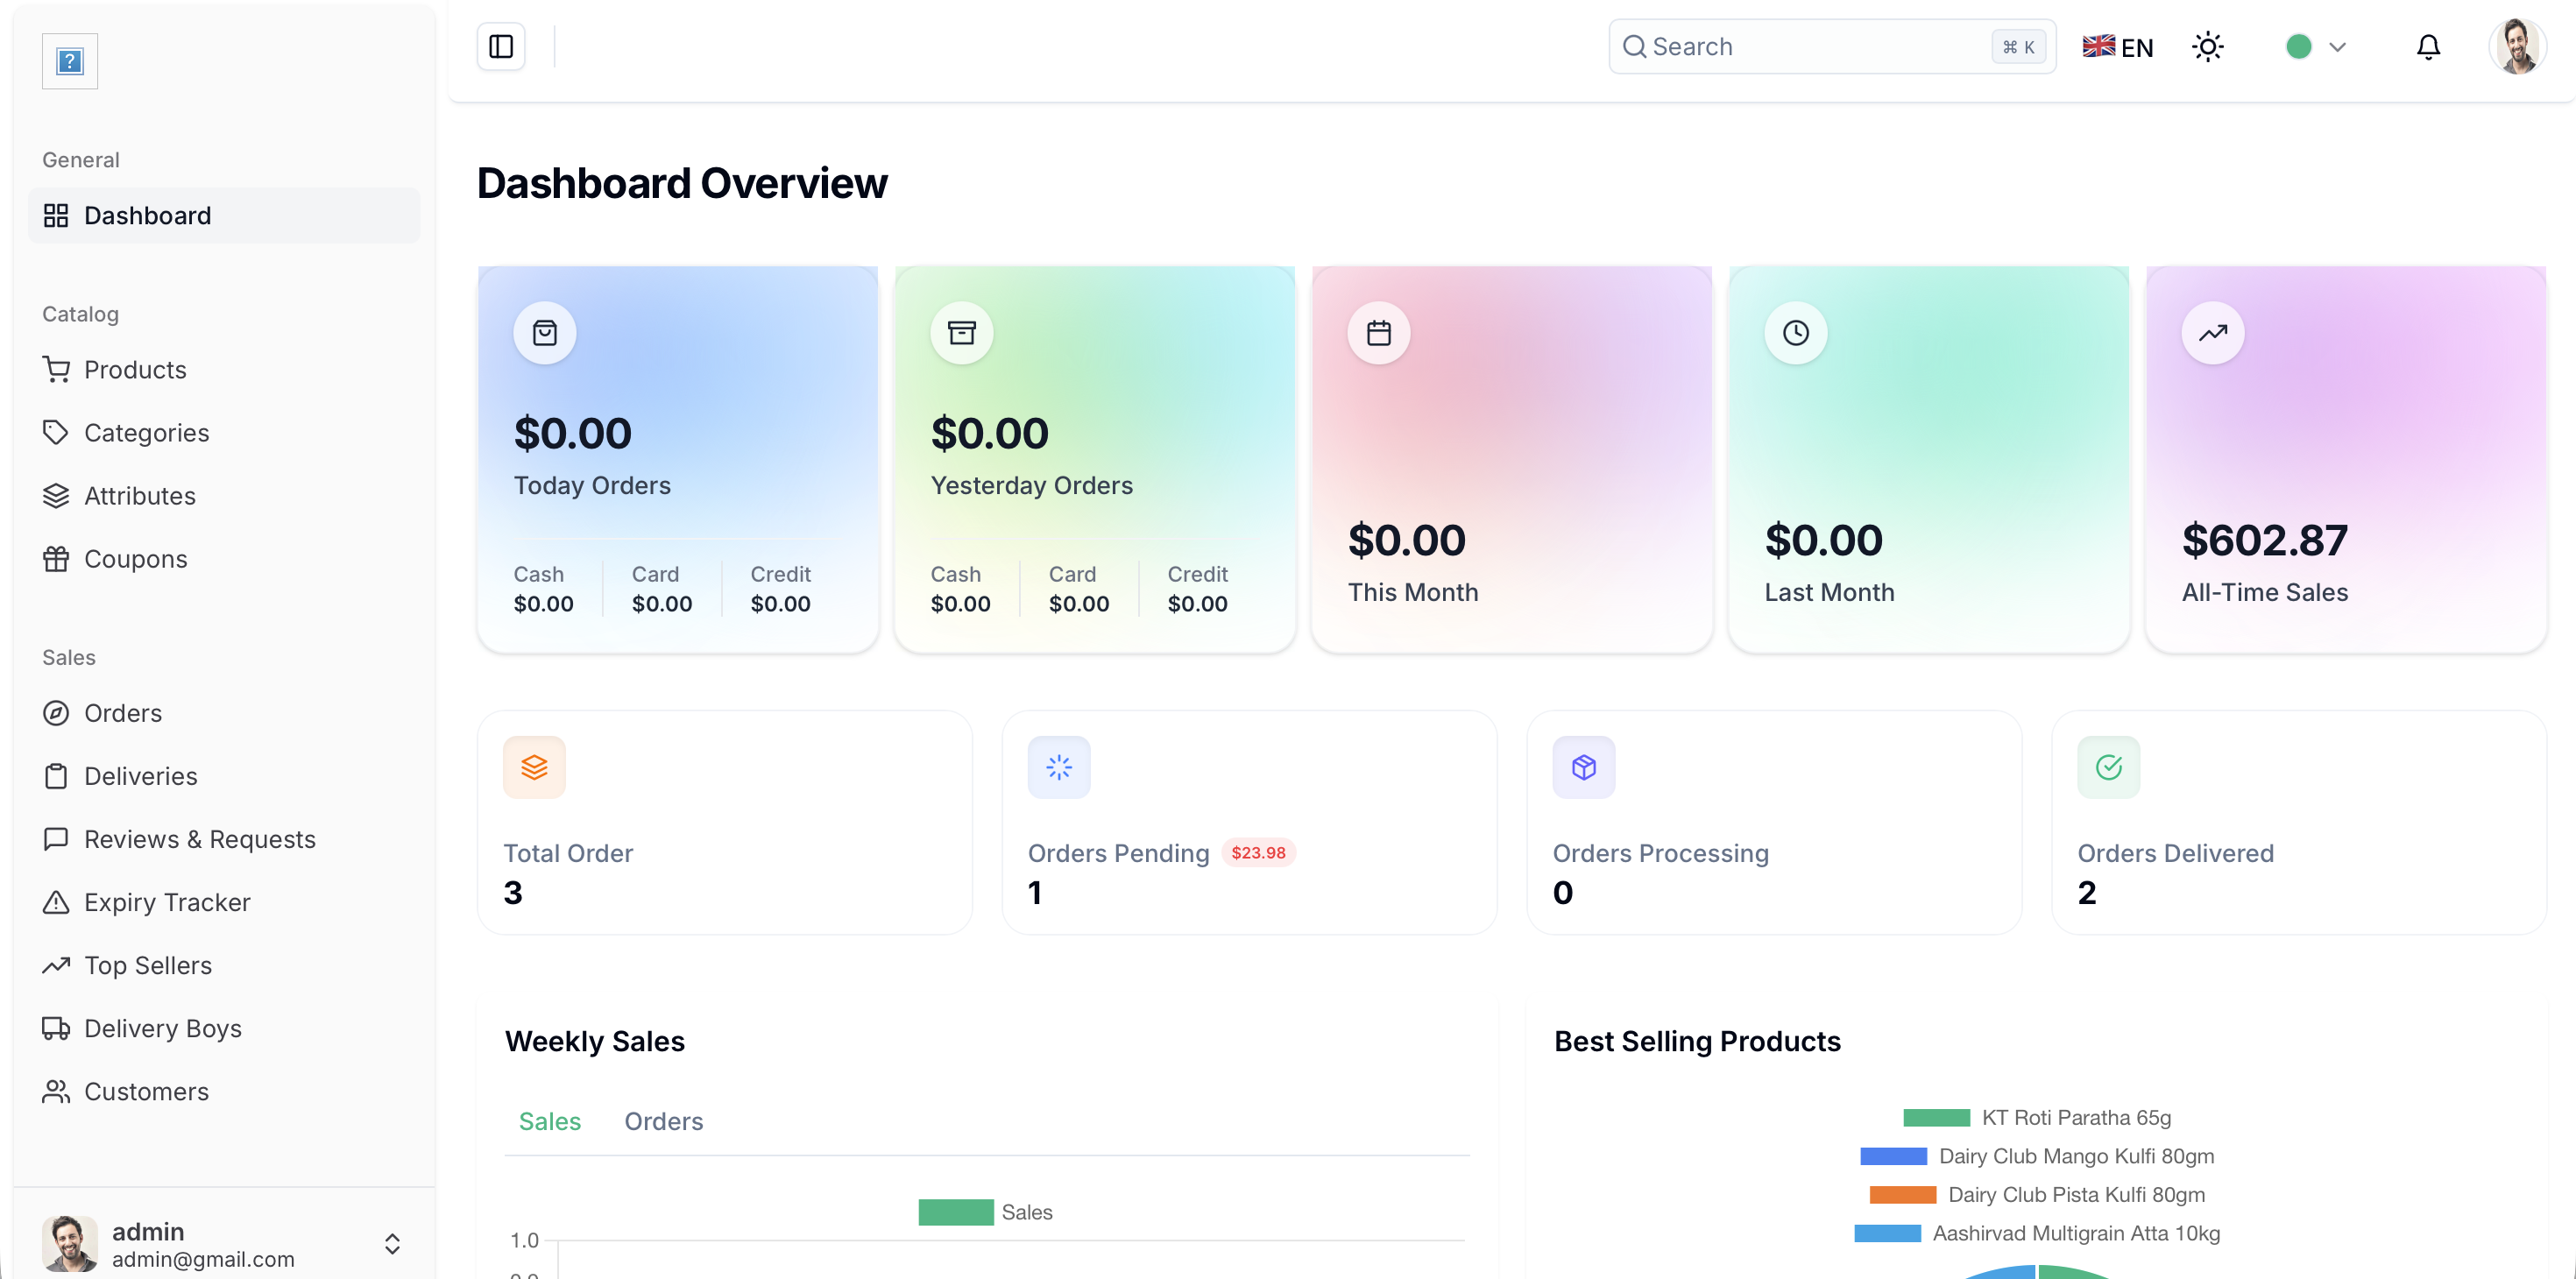
Task: Open the Coupons page
Action: click(x=224, y=559)
